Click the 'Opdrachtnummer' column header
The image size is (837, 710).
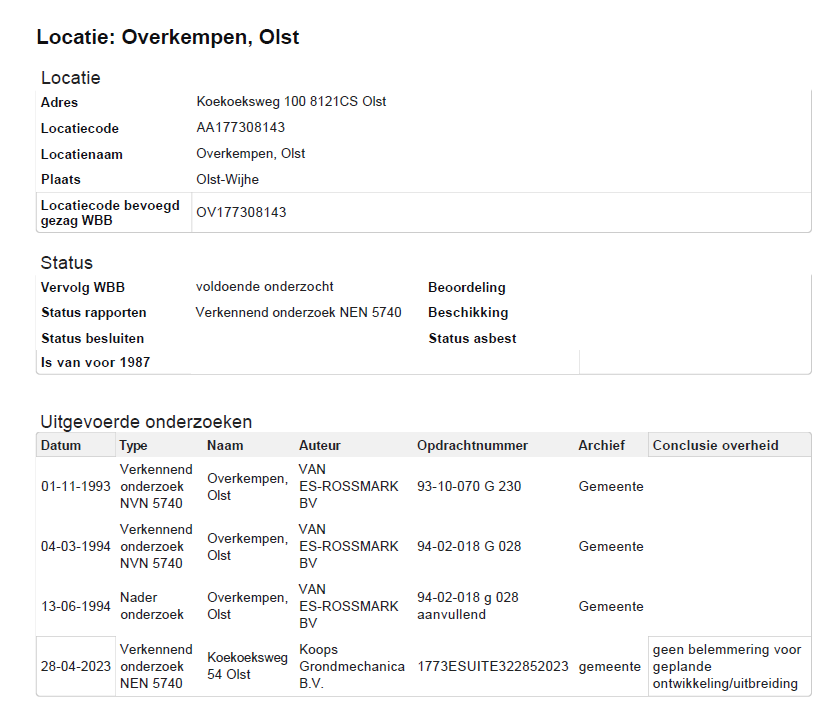[x=472, y=445]
